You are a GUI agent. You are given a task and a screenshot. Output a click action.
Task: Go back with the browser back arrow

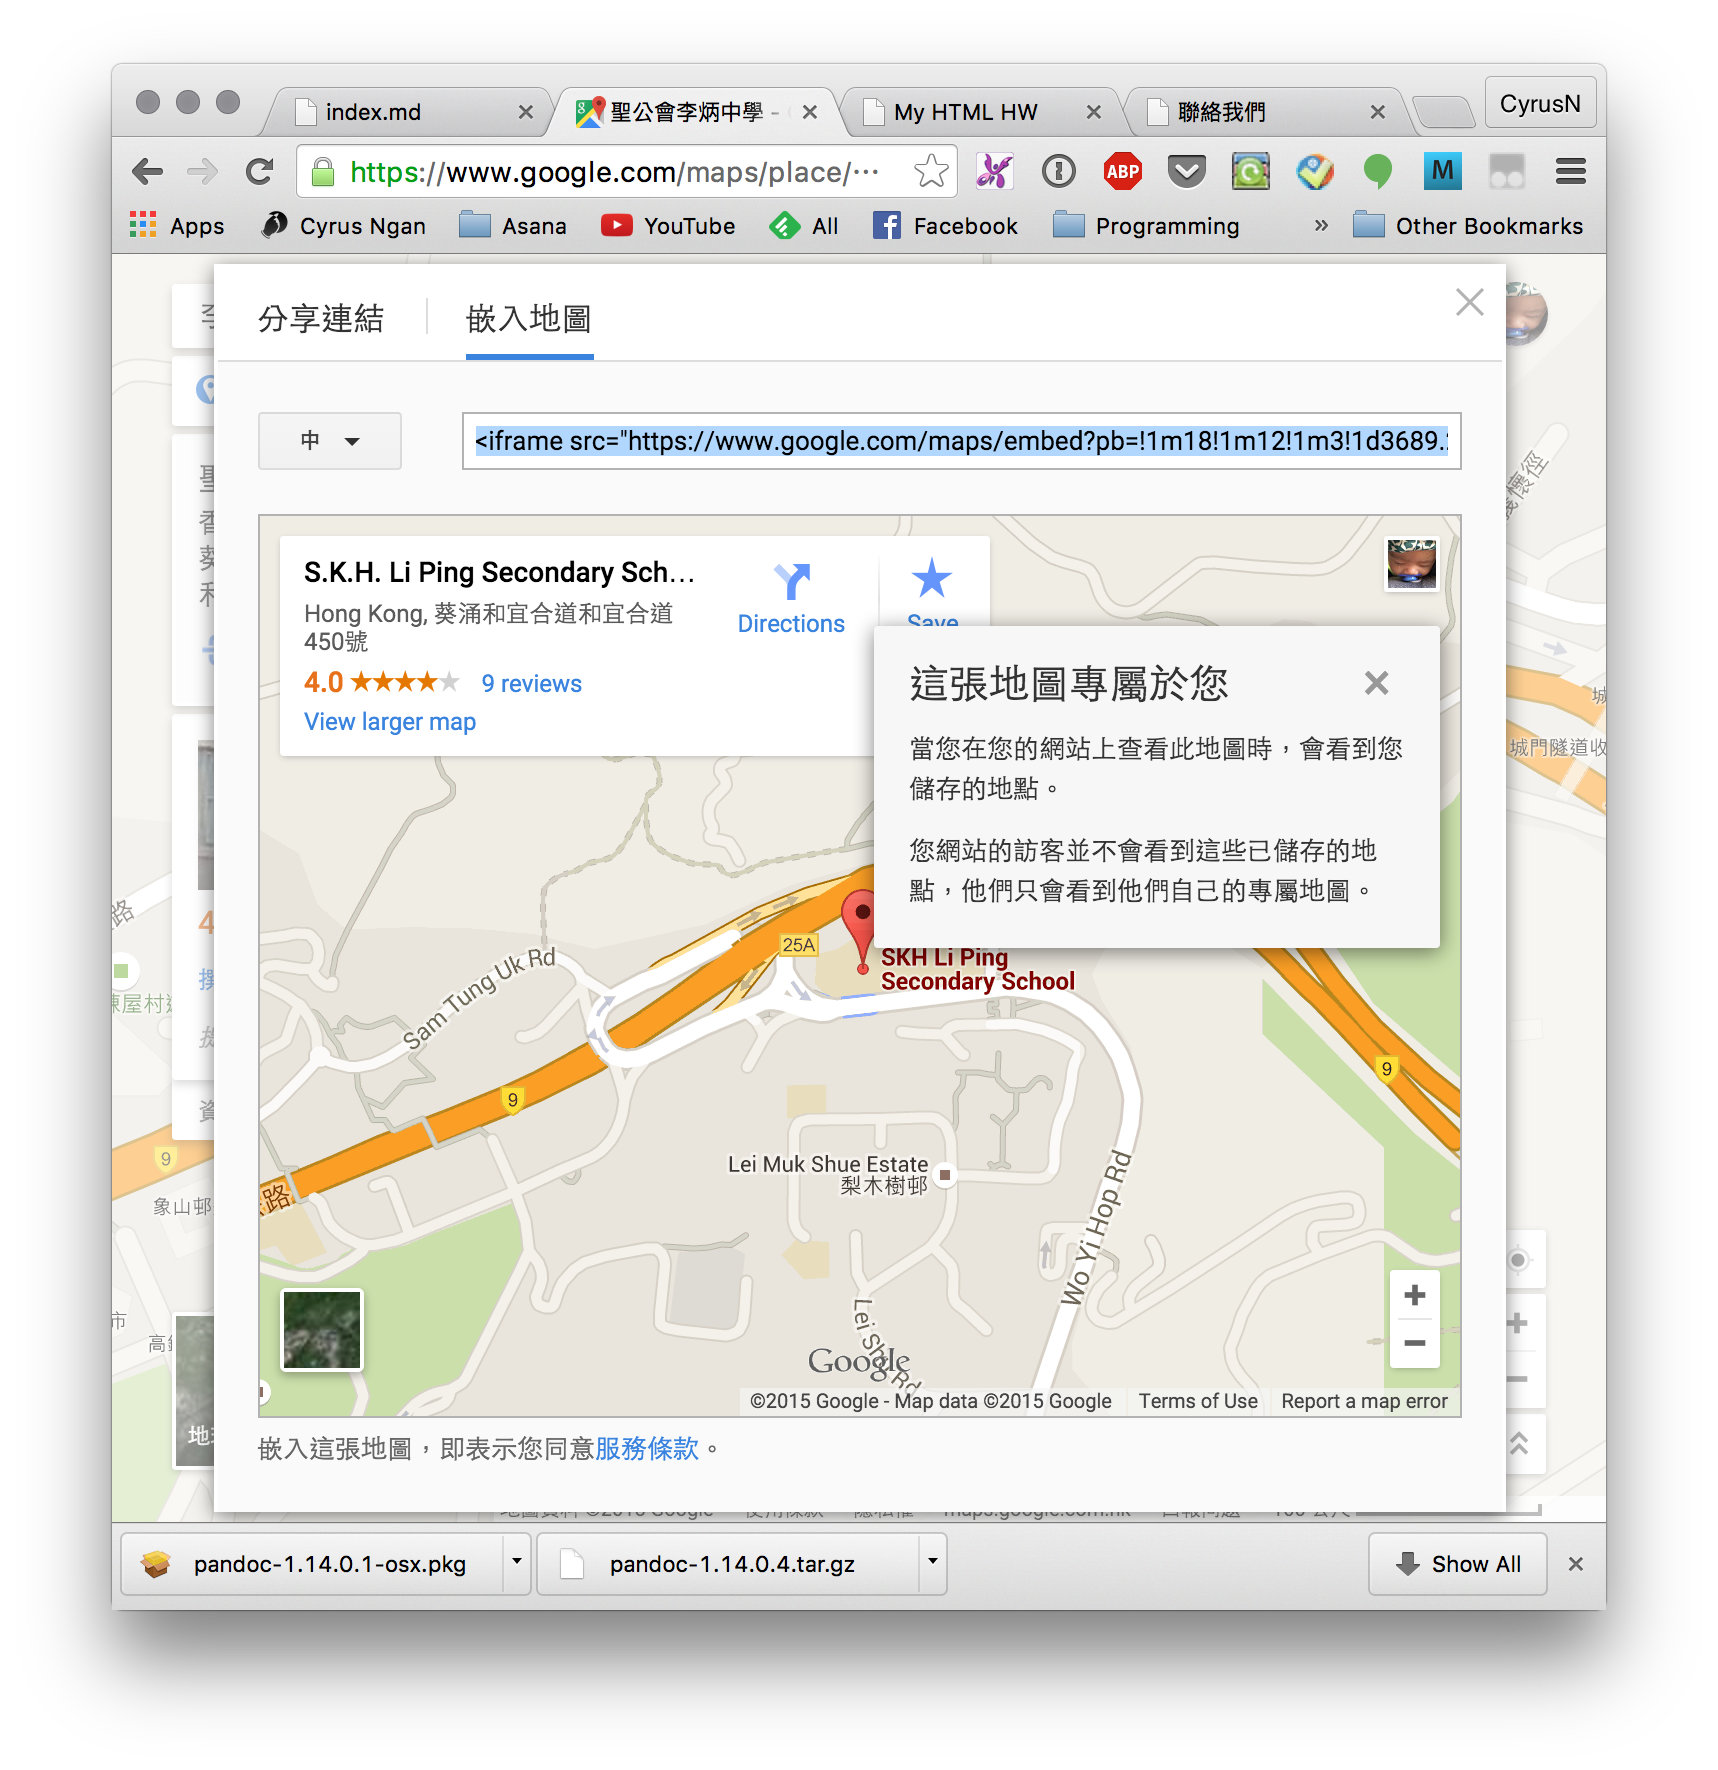tap(147, 172)
